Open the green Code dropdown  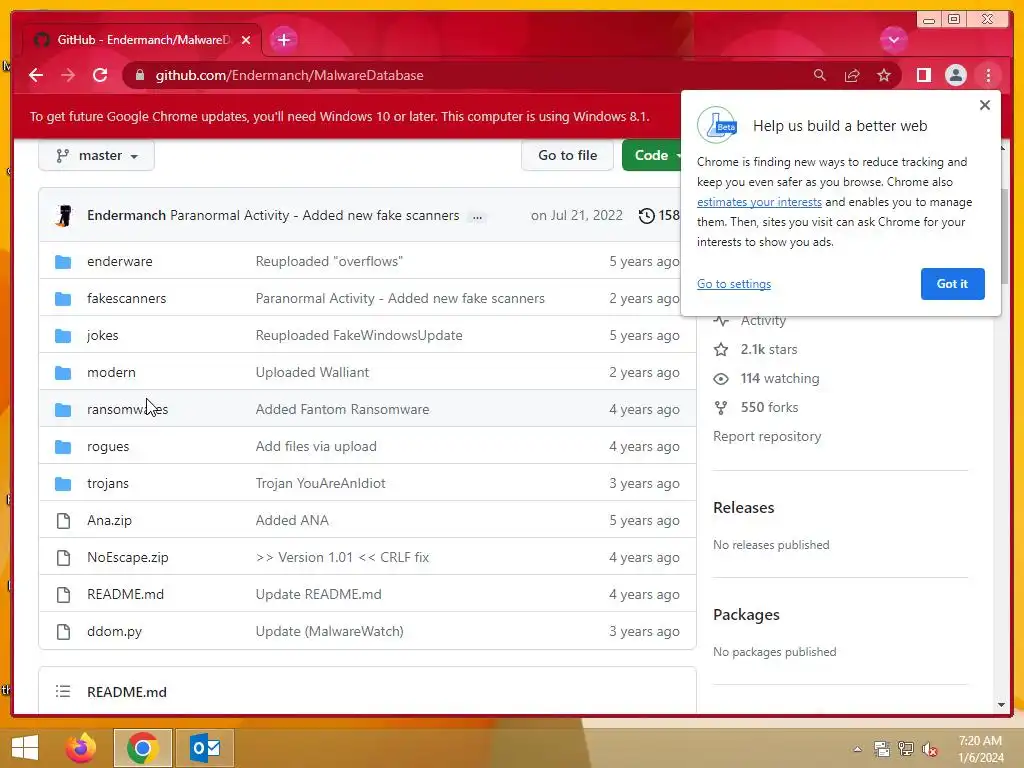click(x=652, y=155)
